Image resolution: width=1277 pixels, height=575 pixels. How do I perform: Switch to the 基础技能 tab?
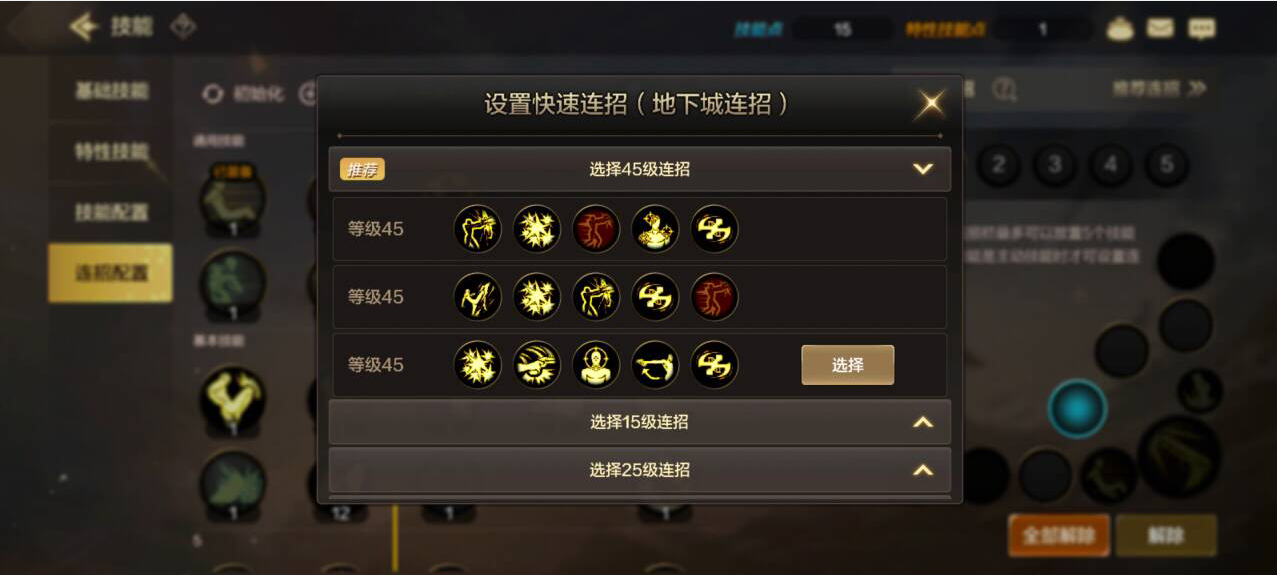click(111, 91)
